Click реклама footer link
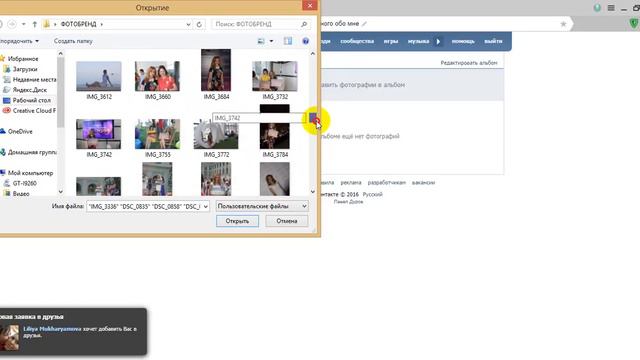 (351, 182)
